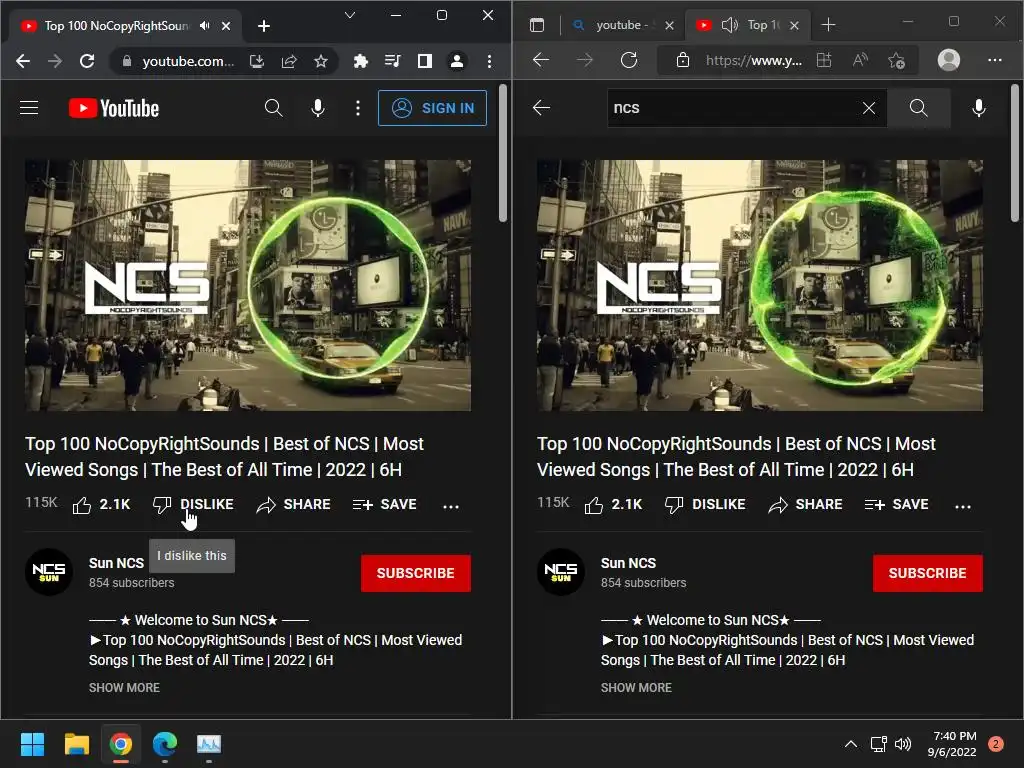Share this page icon in Chrome address bar
This screenshot has height=768, width=1024.
click(x=289, y=61)
